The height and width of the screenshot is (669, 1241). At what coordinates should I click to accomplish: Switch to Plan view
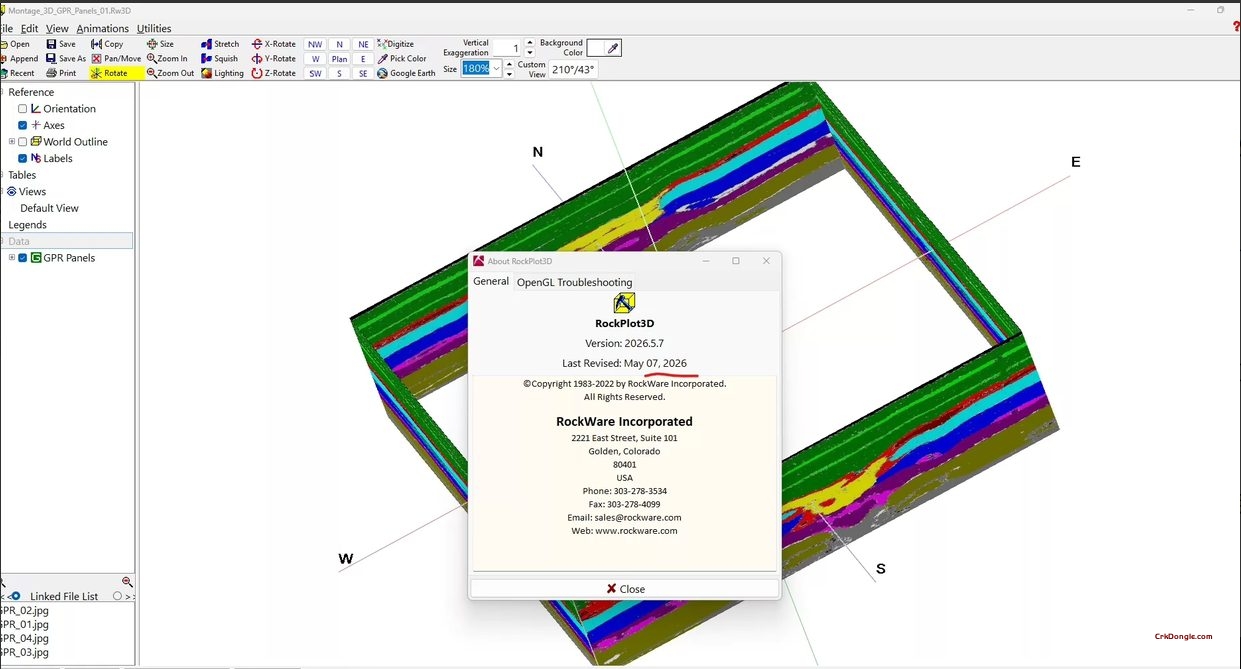point(339,59)
